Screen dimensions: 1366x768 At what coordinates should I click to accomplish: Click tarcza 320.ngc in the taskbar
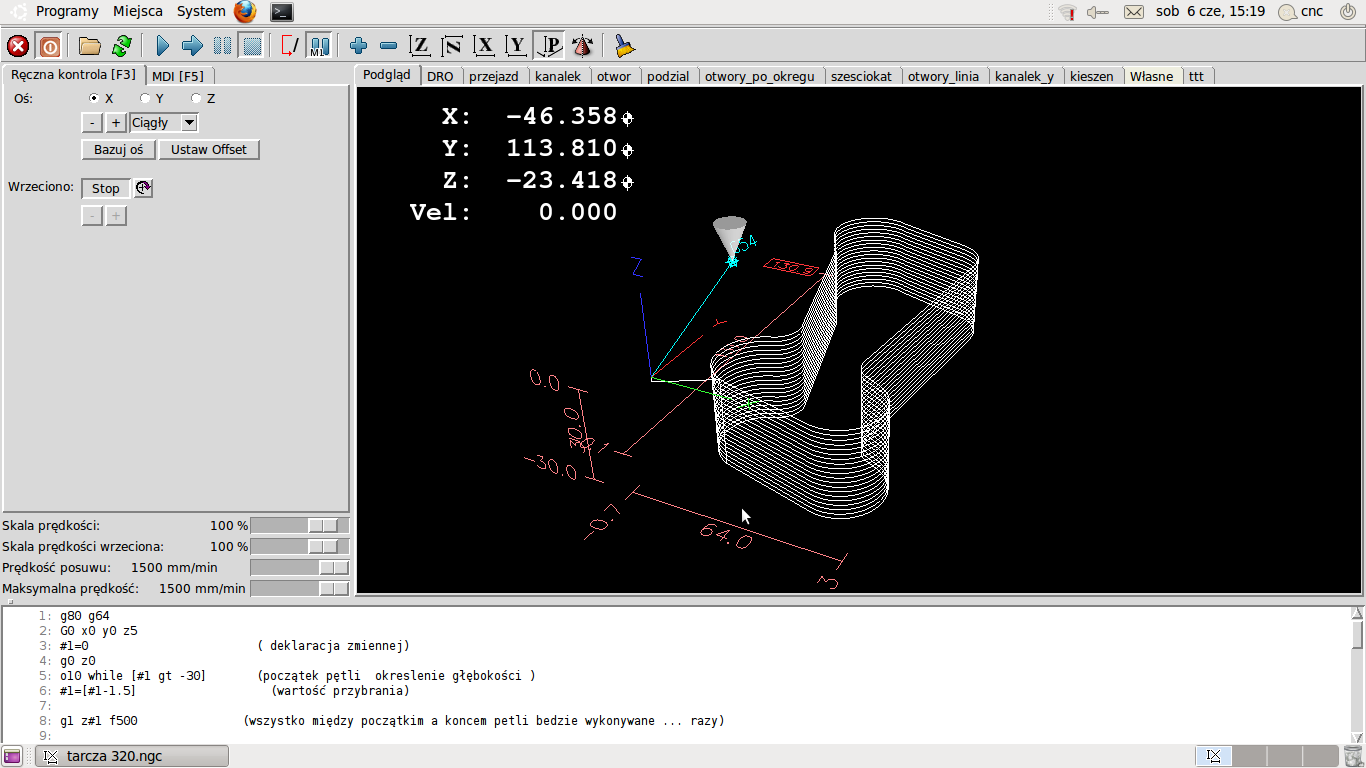click(x=132, y=756)
